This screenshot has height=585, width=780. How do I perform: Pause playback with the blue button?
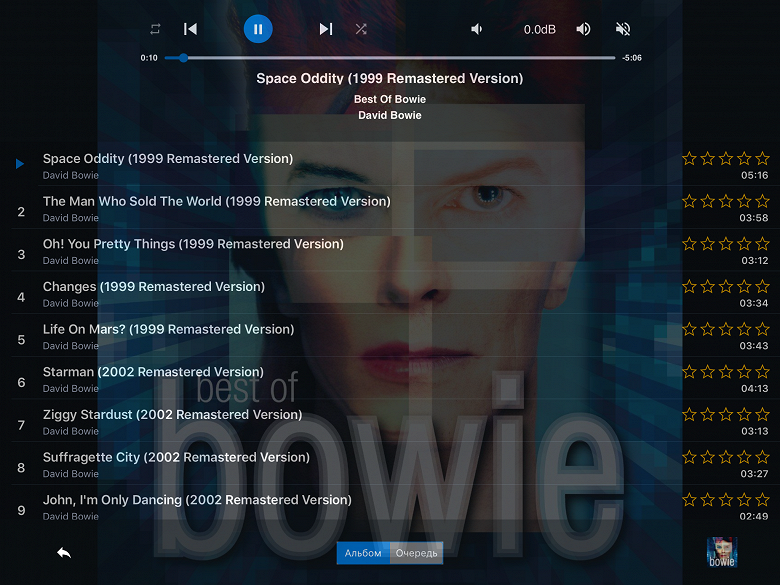pyautogui.click(x=258, y=29)
